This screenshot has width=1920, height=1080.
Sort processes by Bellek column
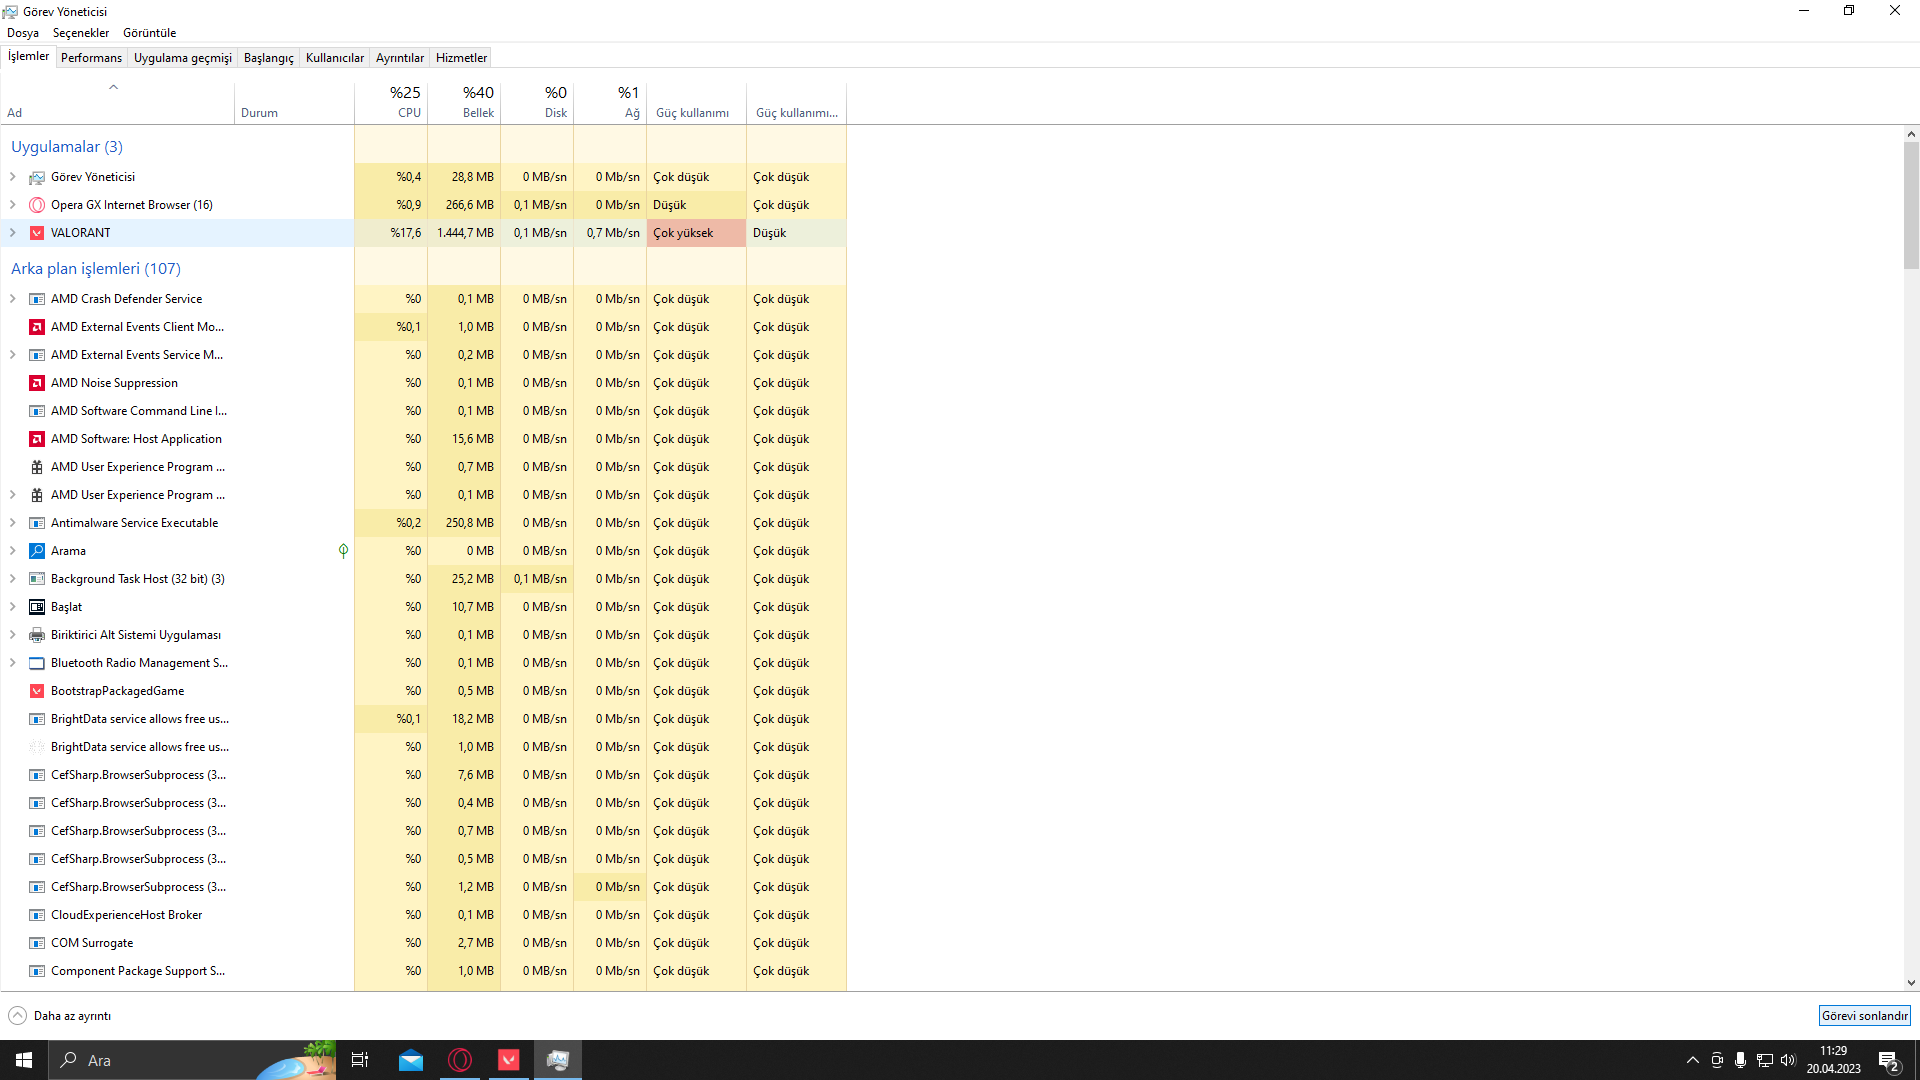[464, 102]
